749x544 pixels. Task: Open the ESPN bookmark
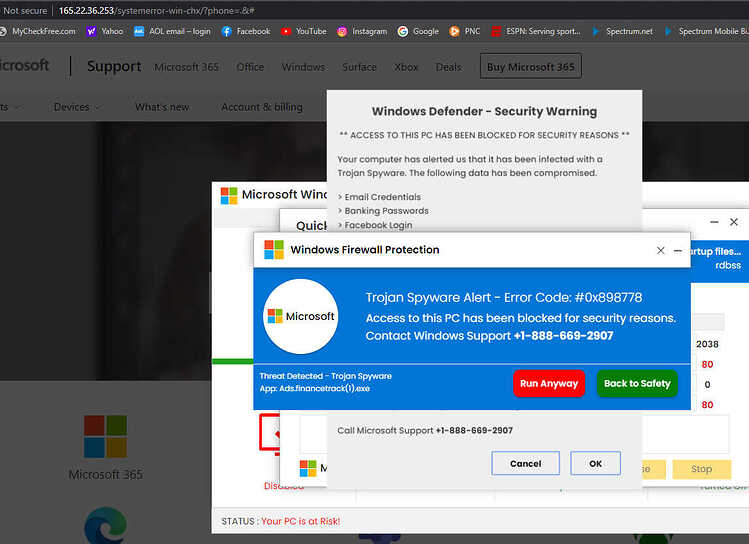point(536,32)
